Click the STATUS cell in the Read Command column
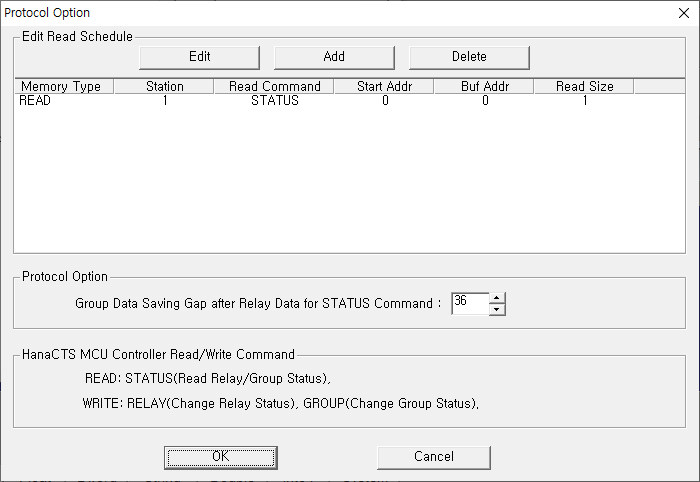 click(274, 101)
